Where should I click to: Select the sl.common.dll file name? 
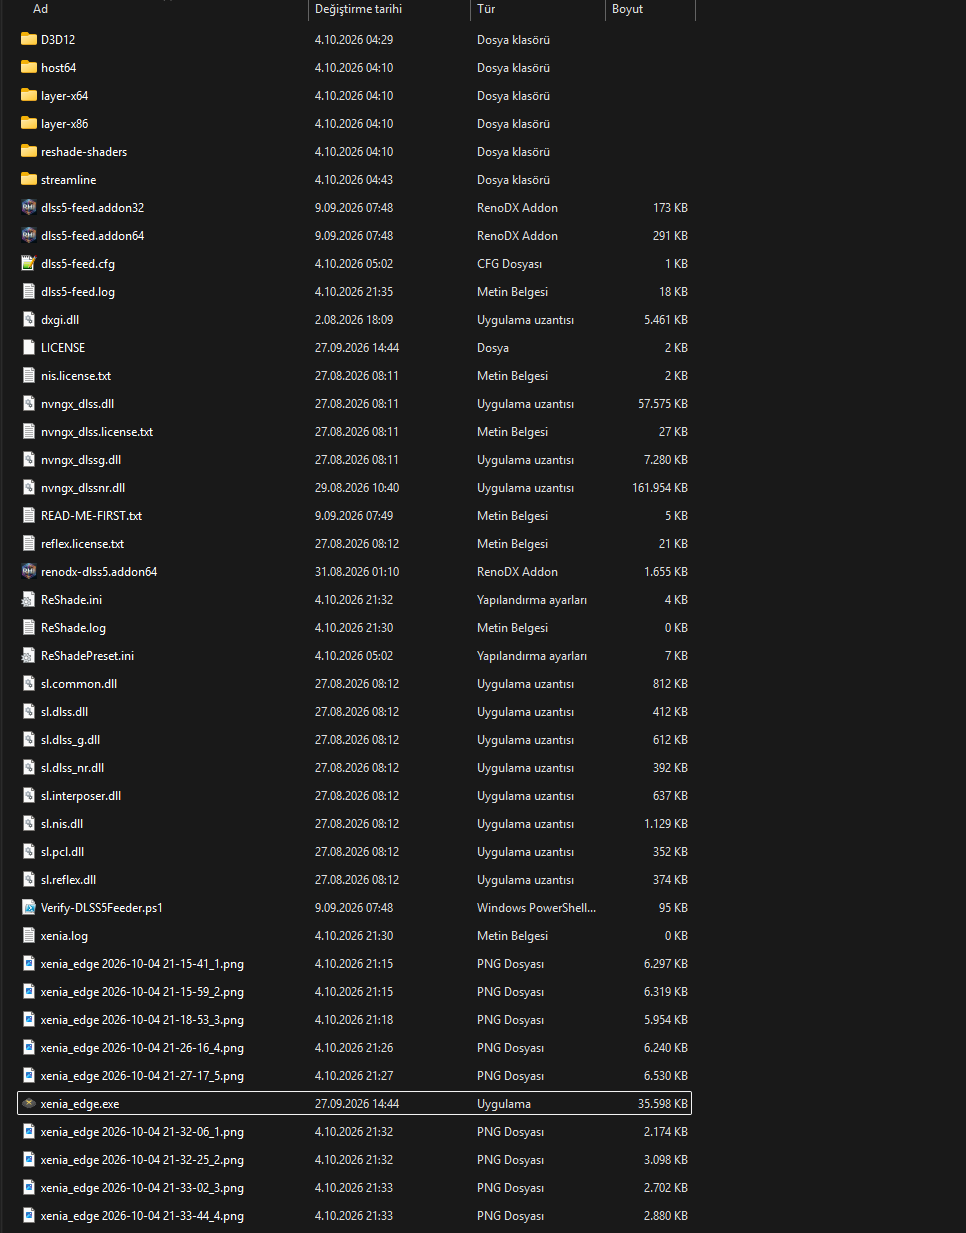click(x=79, y=684)
